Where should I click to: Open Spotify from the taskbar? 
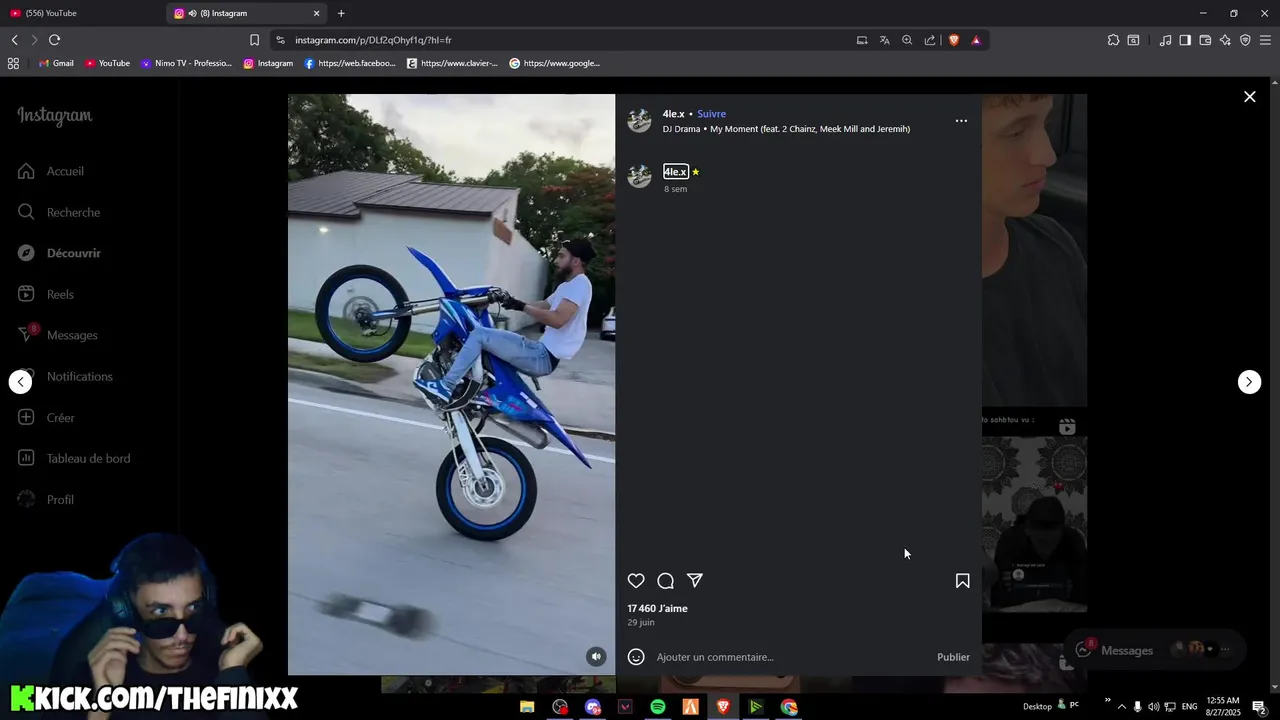[657, 707]
